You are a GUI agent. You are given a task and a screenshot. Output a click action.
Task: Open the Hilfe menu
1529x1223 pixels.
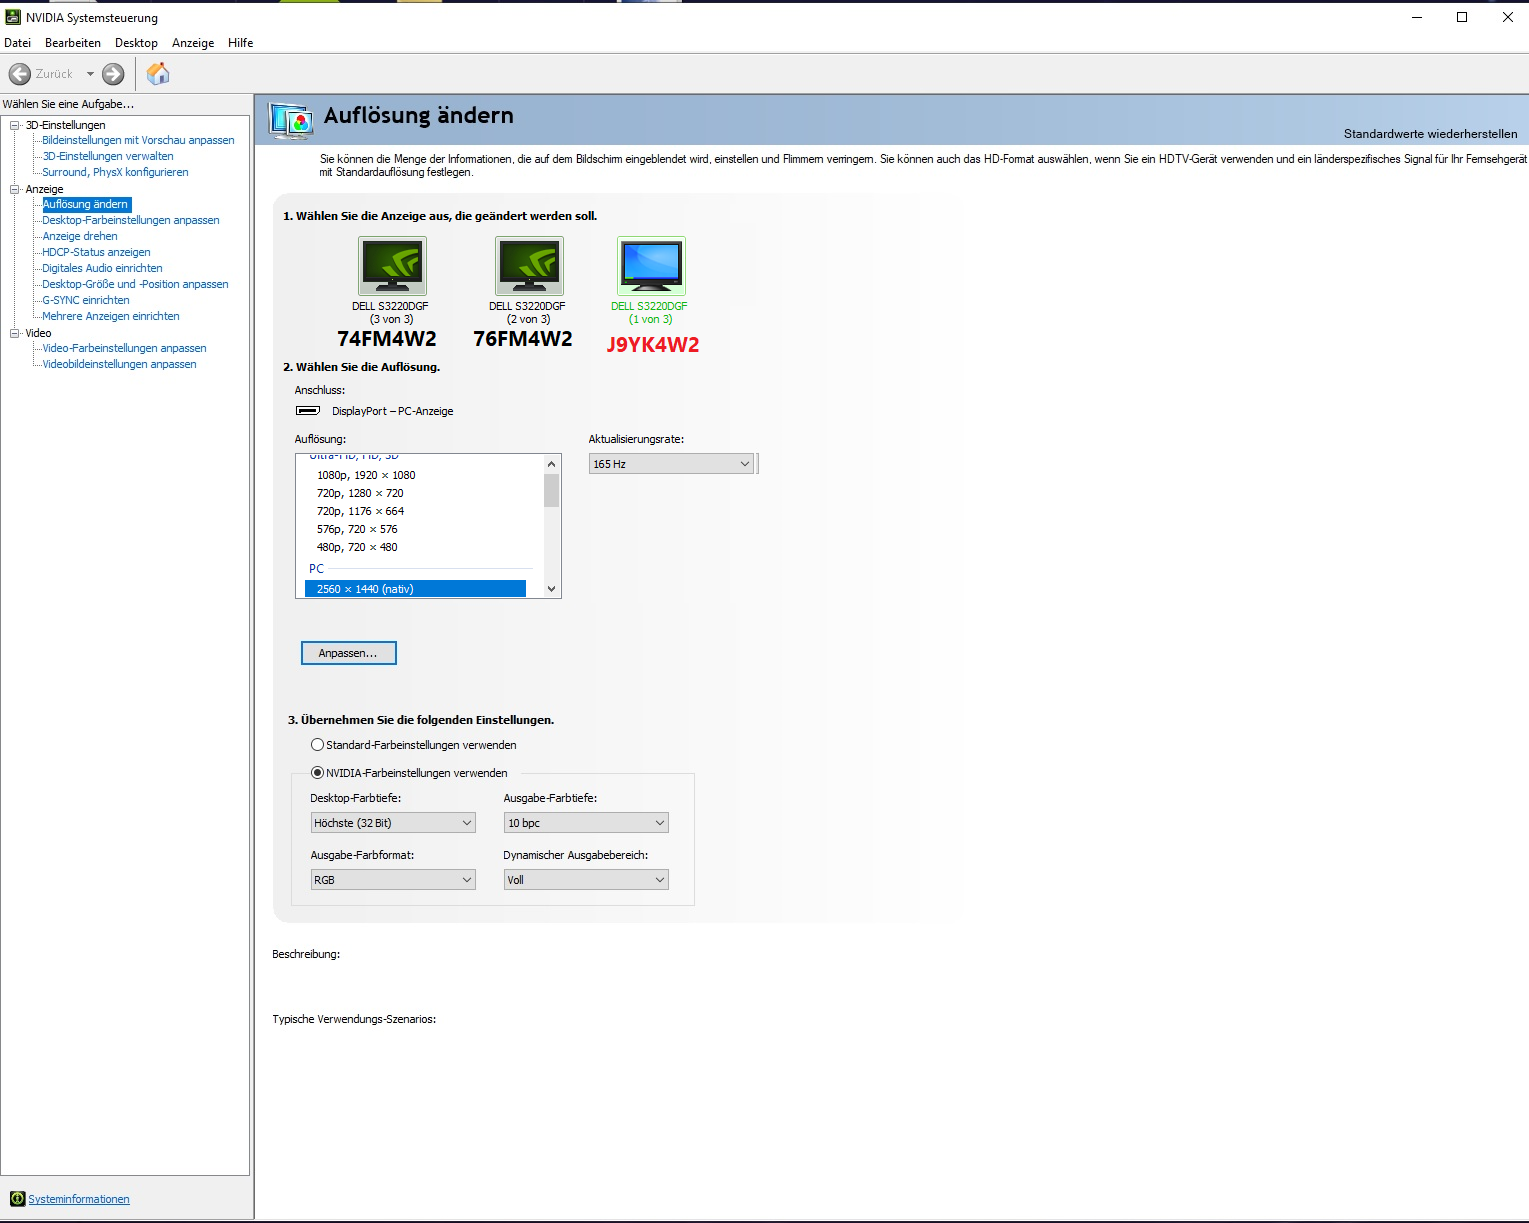pos(241,43)
